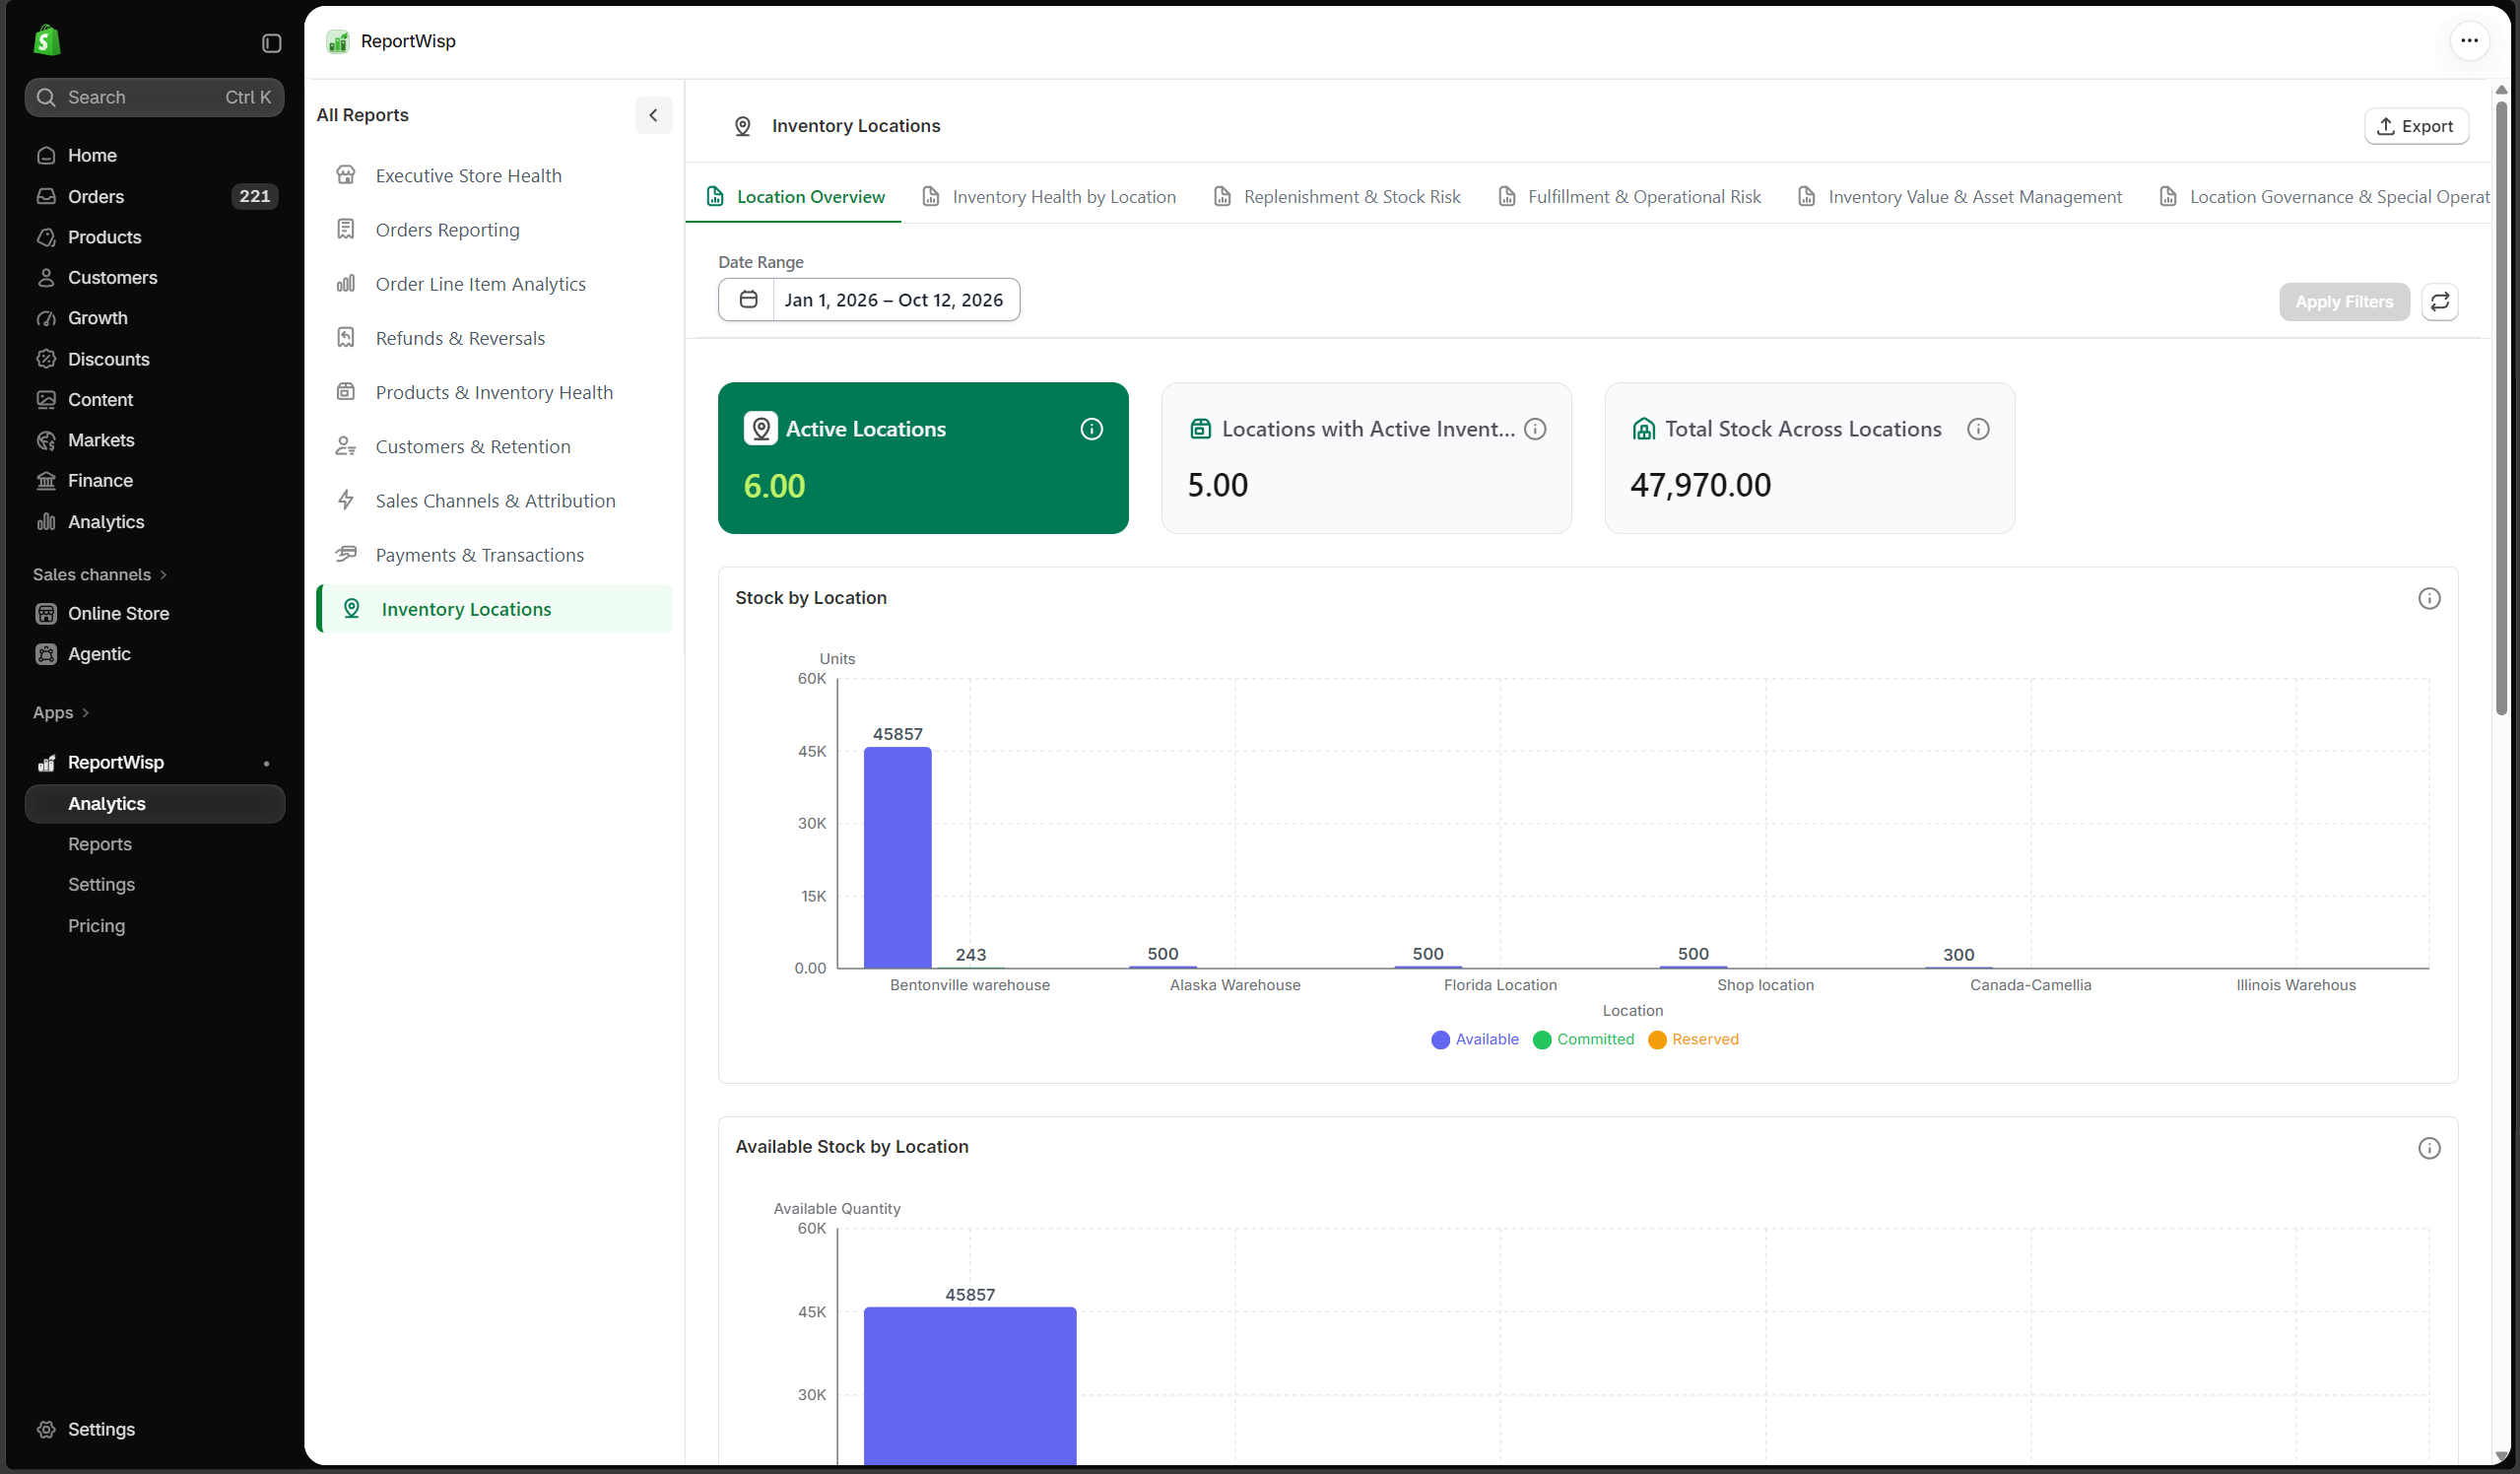
Task: Open the Available Stock by Location info icon
Action: pos(2429,1147)
